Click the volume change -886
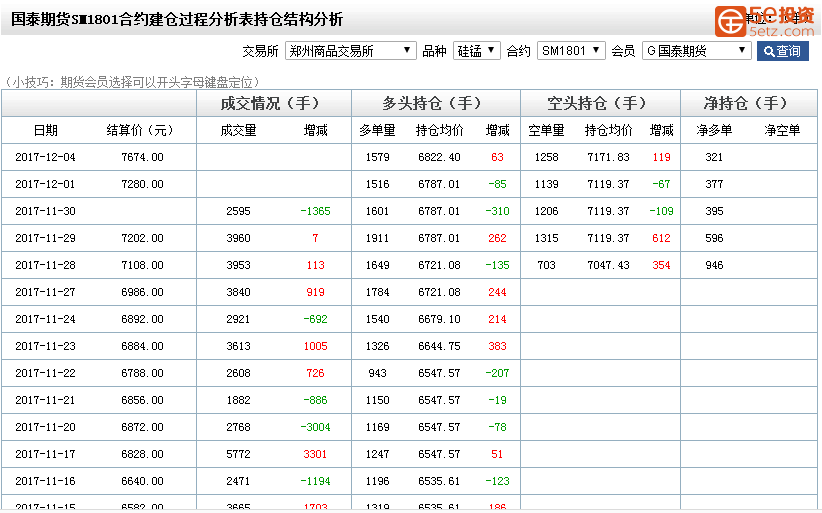 click(x=315, y=400)
